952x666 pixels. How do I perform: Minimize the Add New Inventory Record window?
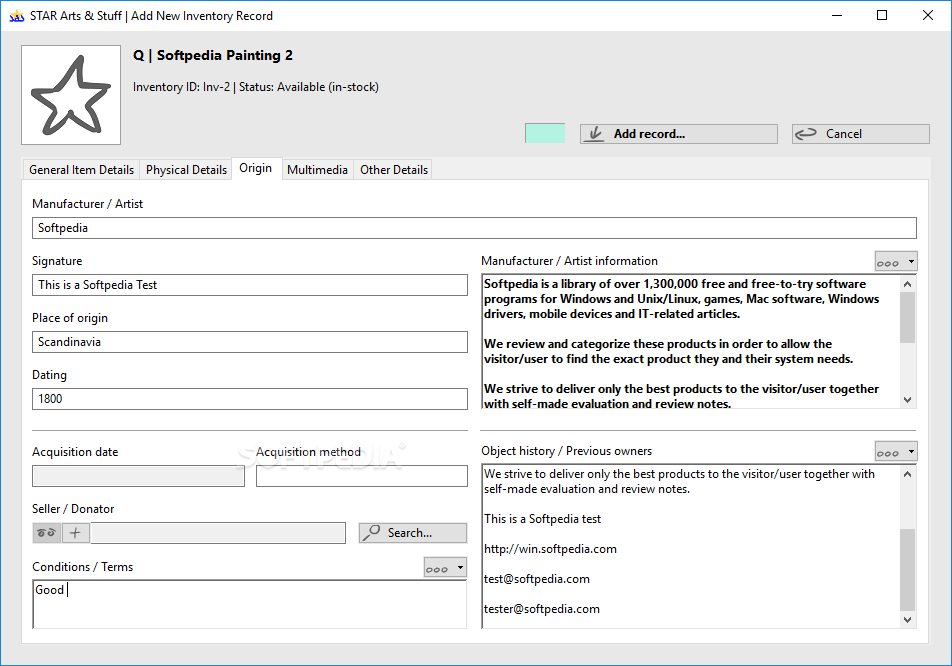[837, 15]
